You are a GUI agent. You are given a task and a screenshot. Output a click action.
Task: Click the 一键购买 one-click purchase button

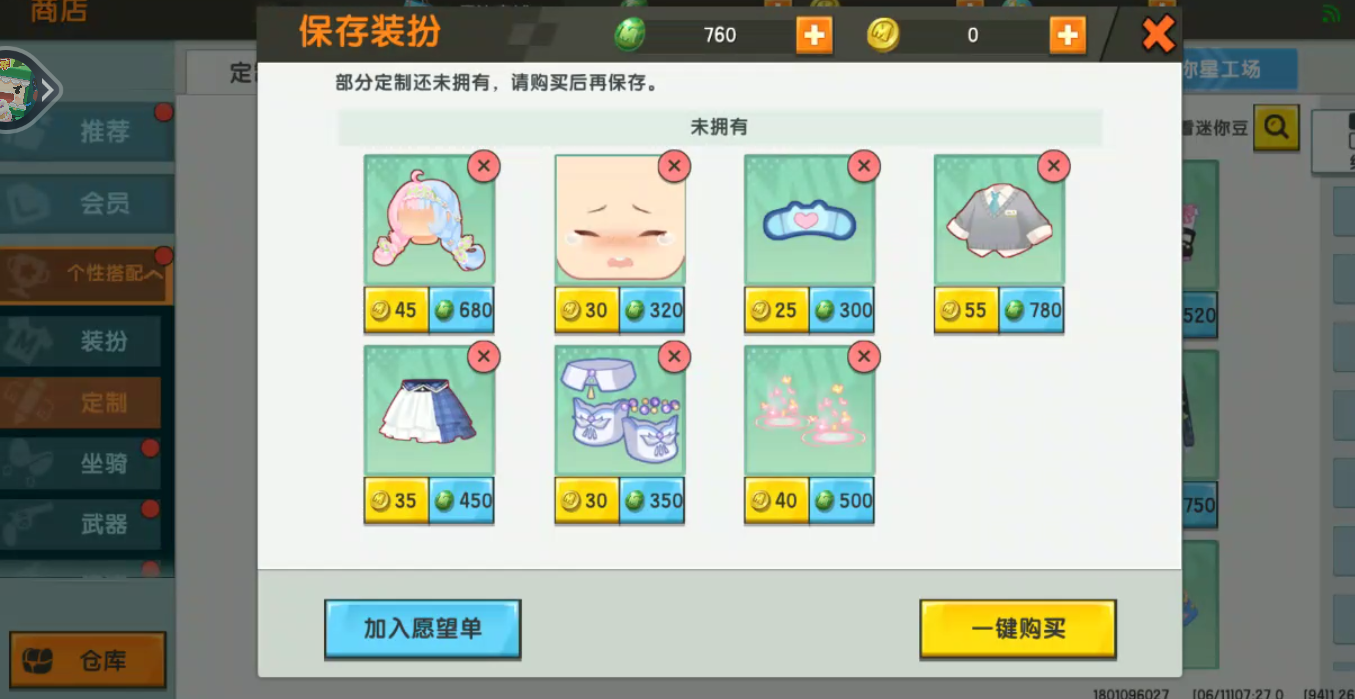(1018, 629)
